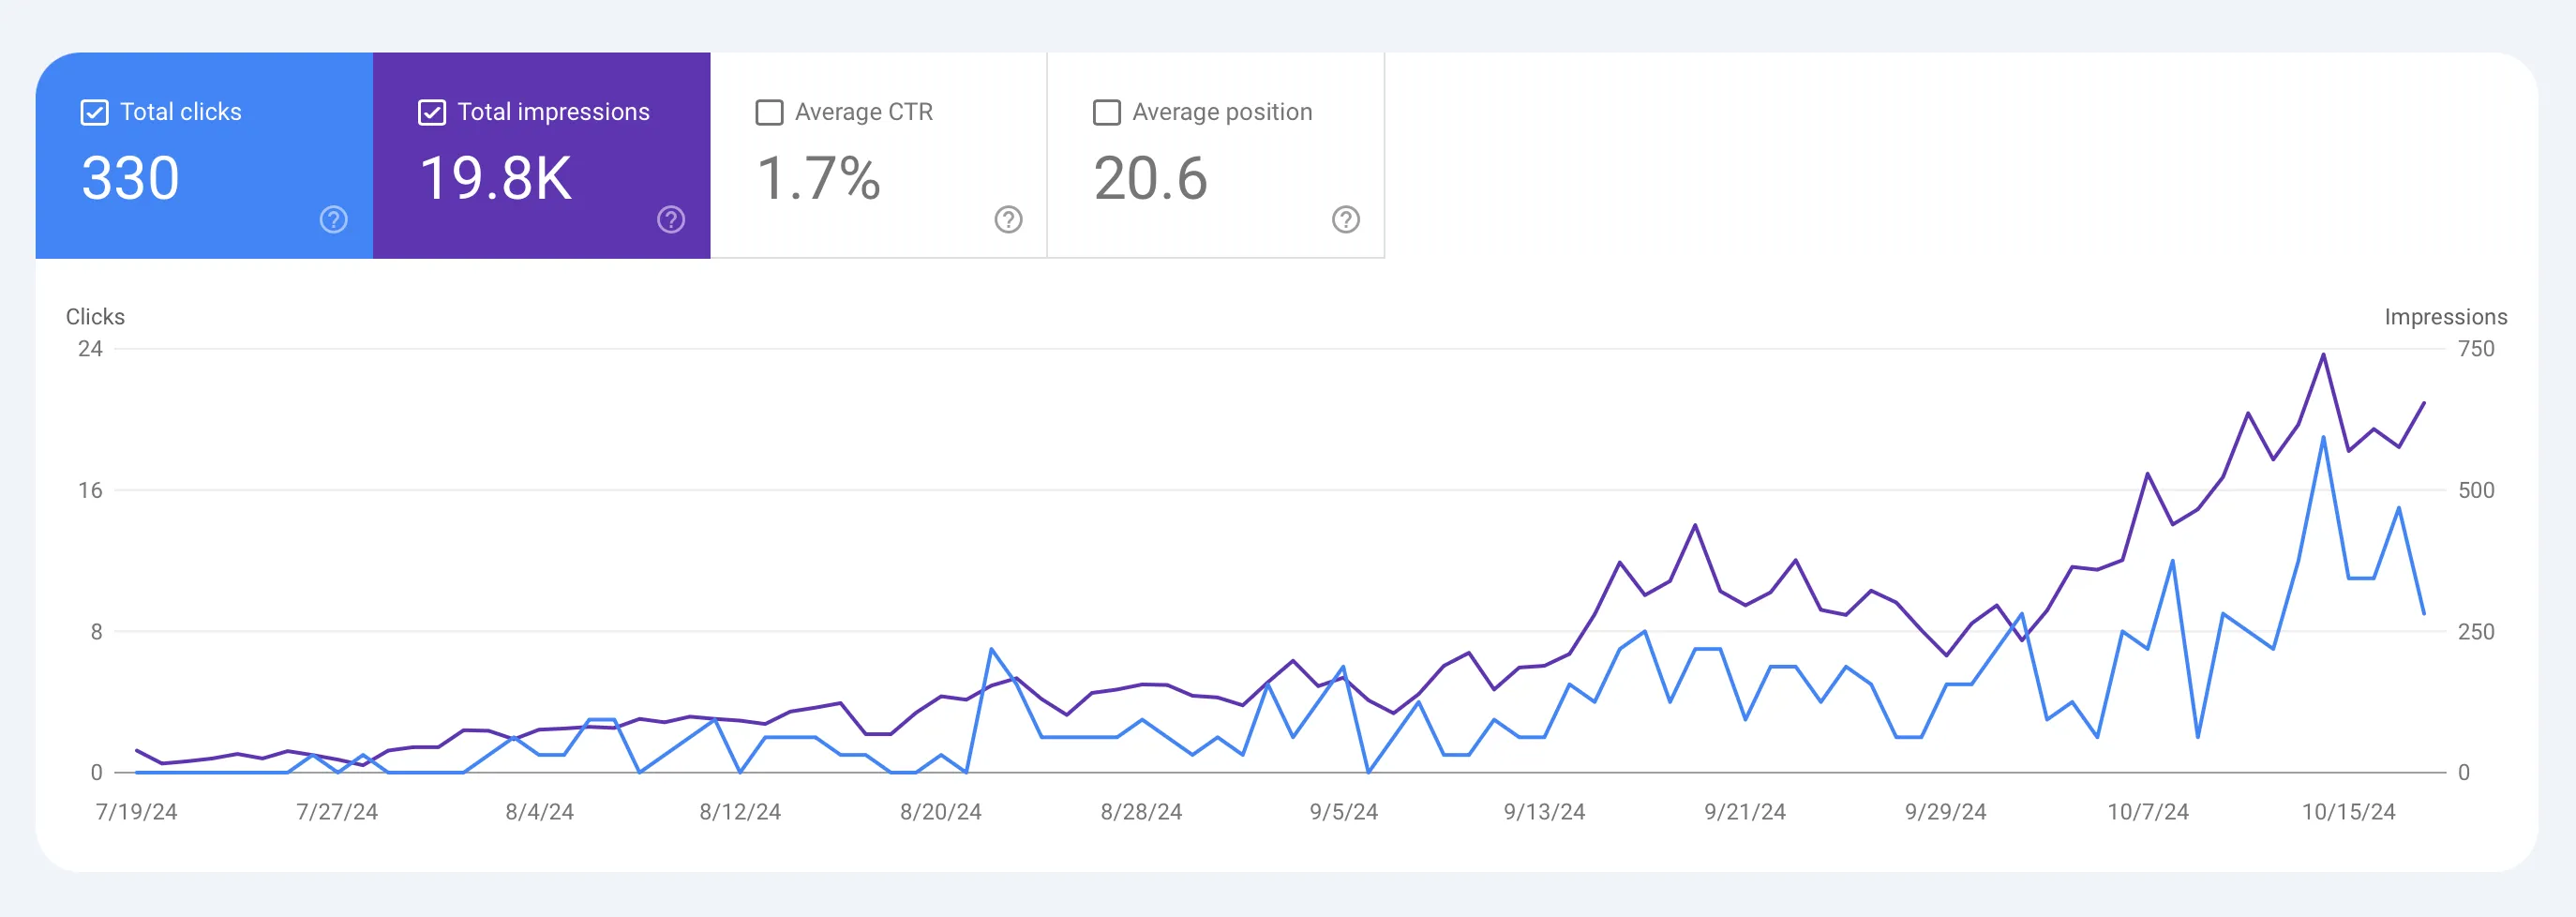Enable the Average CTR checkbox

coord(768,112)
